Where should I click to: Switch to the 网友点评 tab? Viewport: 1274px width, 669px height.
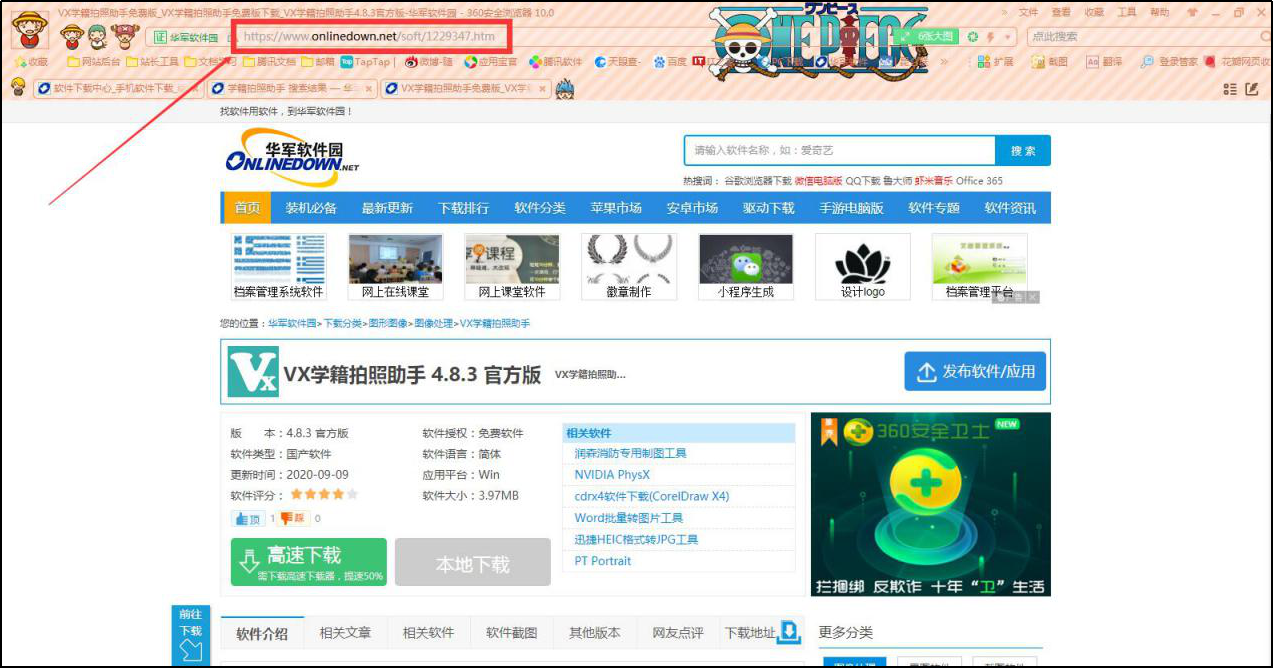tap(678, 633)
